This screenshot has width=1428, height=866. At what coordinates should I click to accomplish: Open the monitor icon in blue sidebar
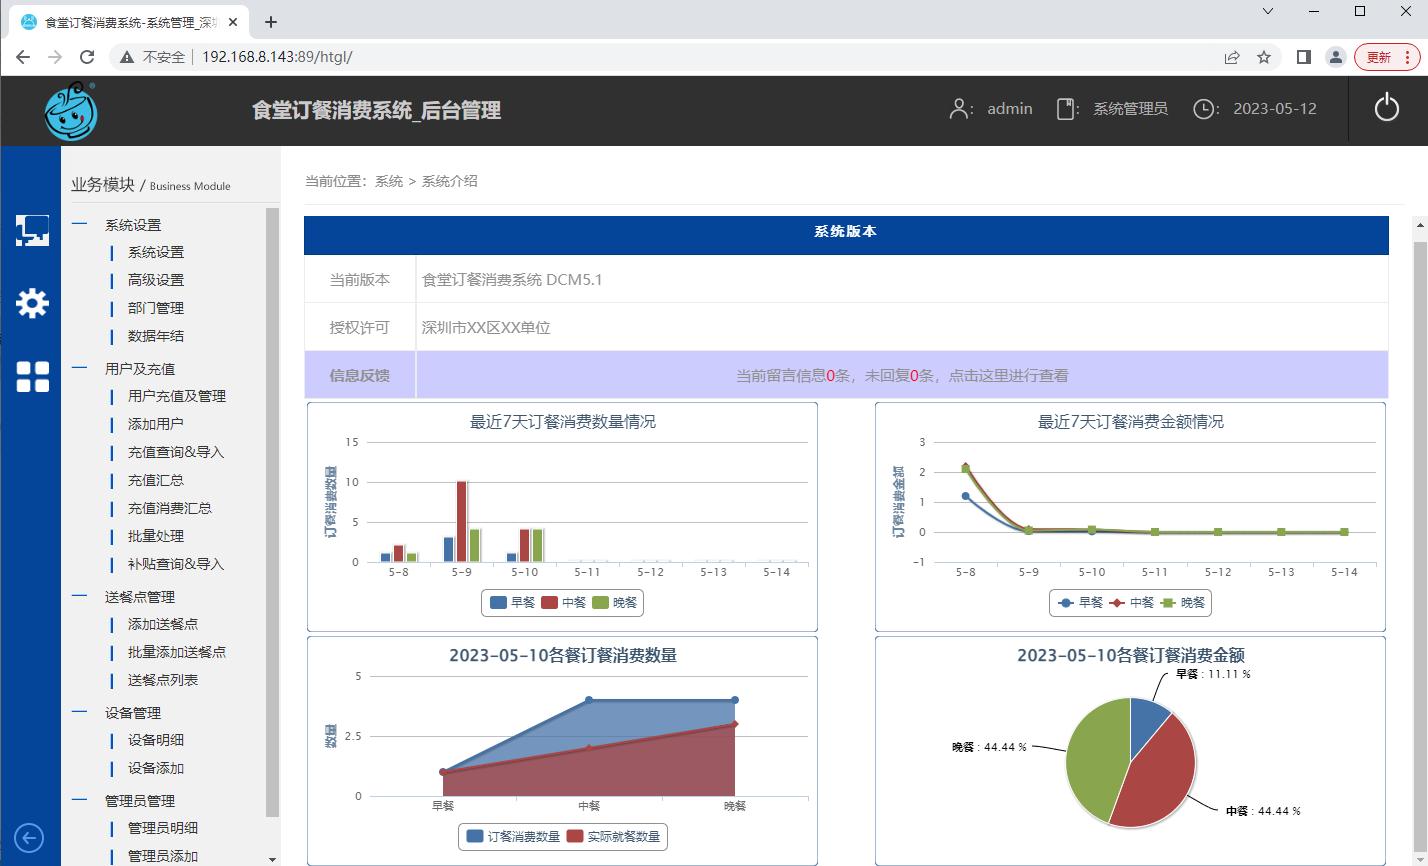32,230
